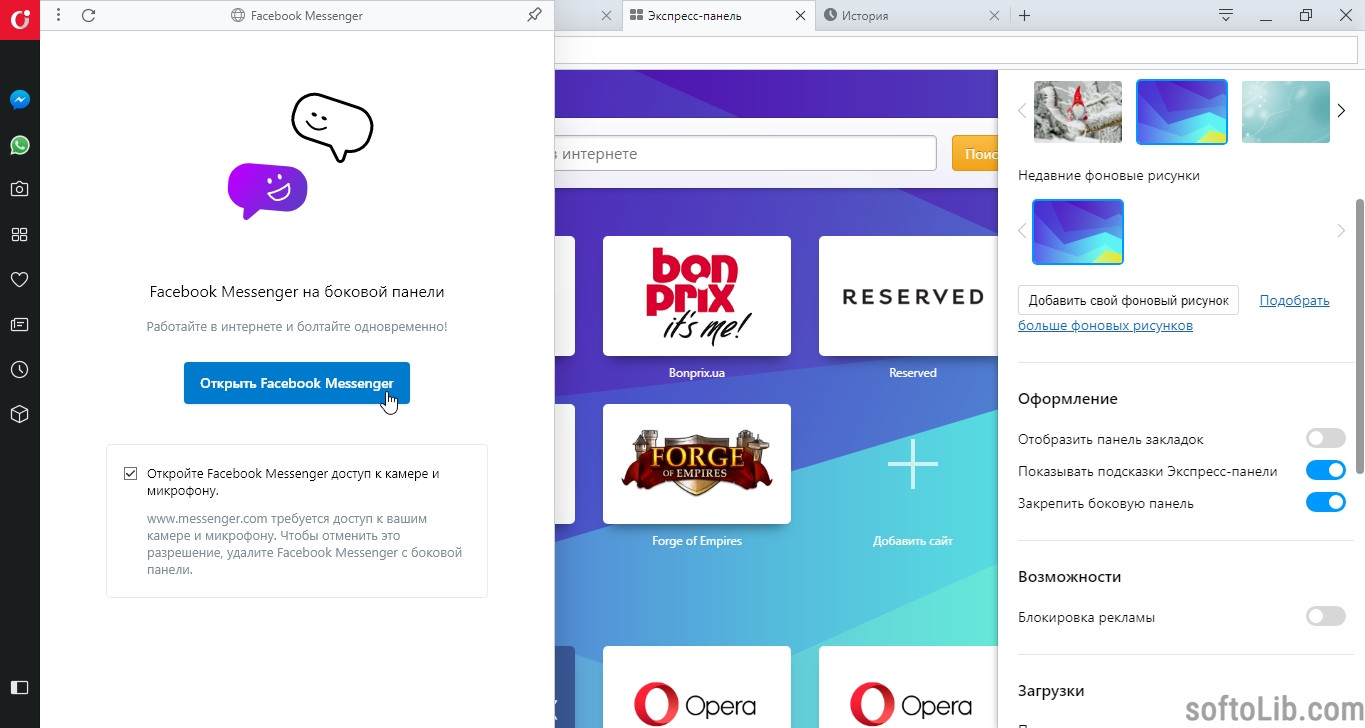1365x728 pixels.
Task: Open Speed Dial grid sidebar icon
Action: tap(19, 235)
